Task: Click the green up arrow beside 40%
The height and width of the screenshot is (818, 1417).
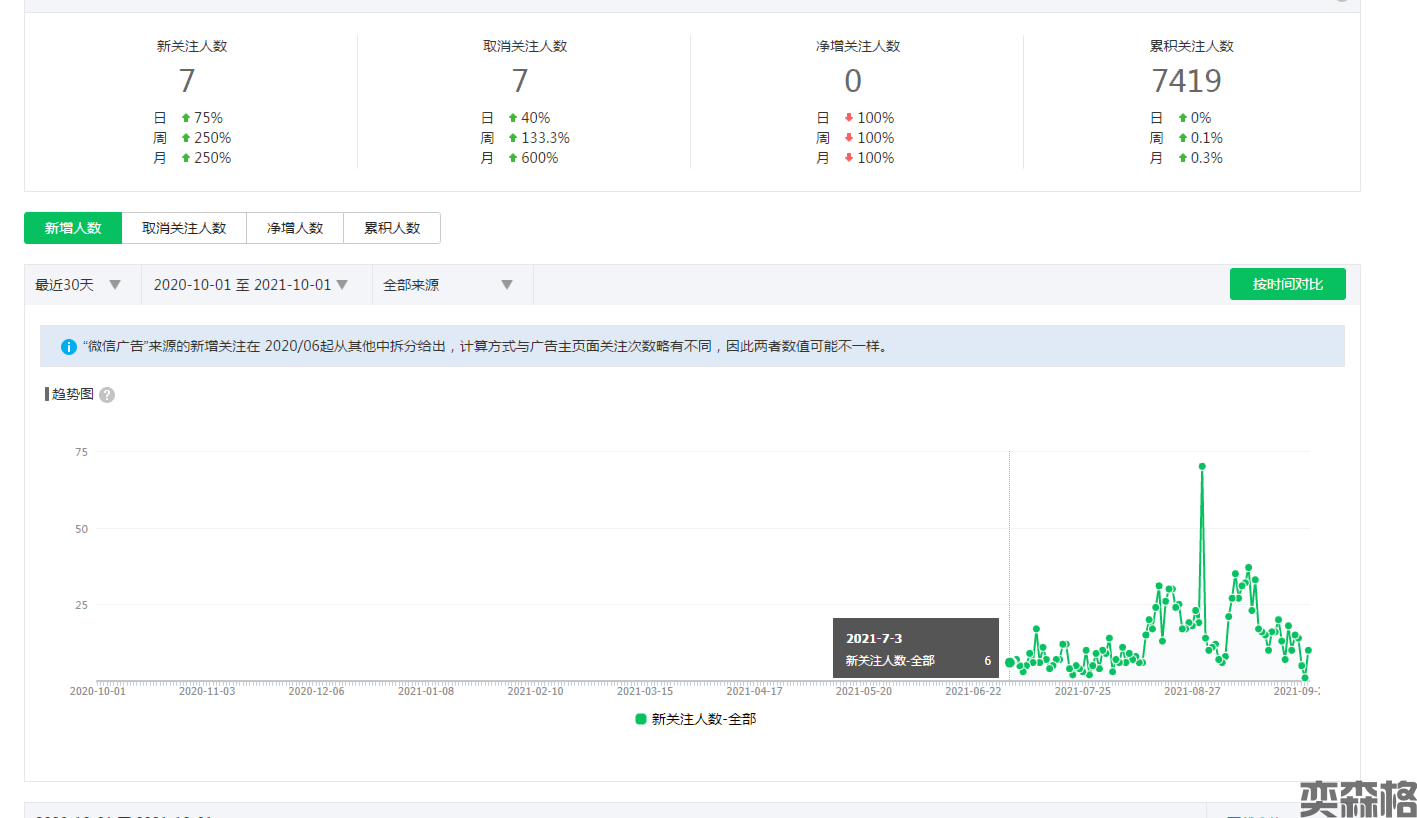Action: (x=513, y=118)
